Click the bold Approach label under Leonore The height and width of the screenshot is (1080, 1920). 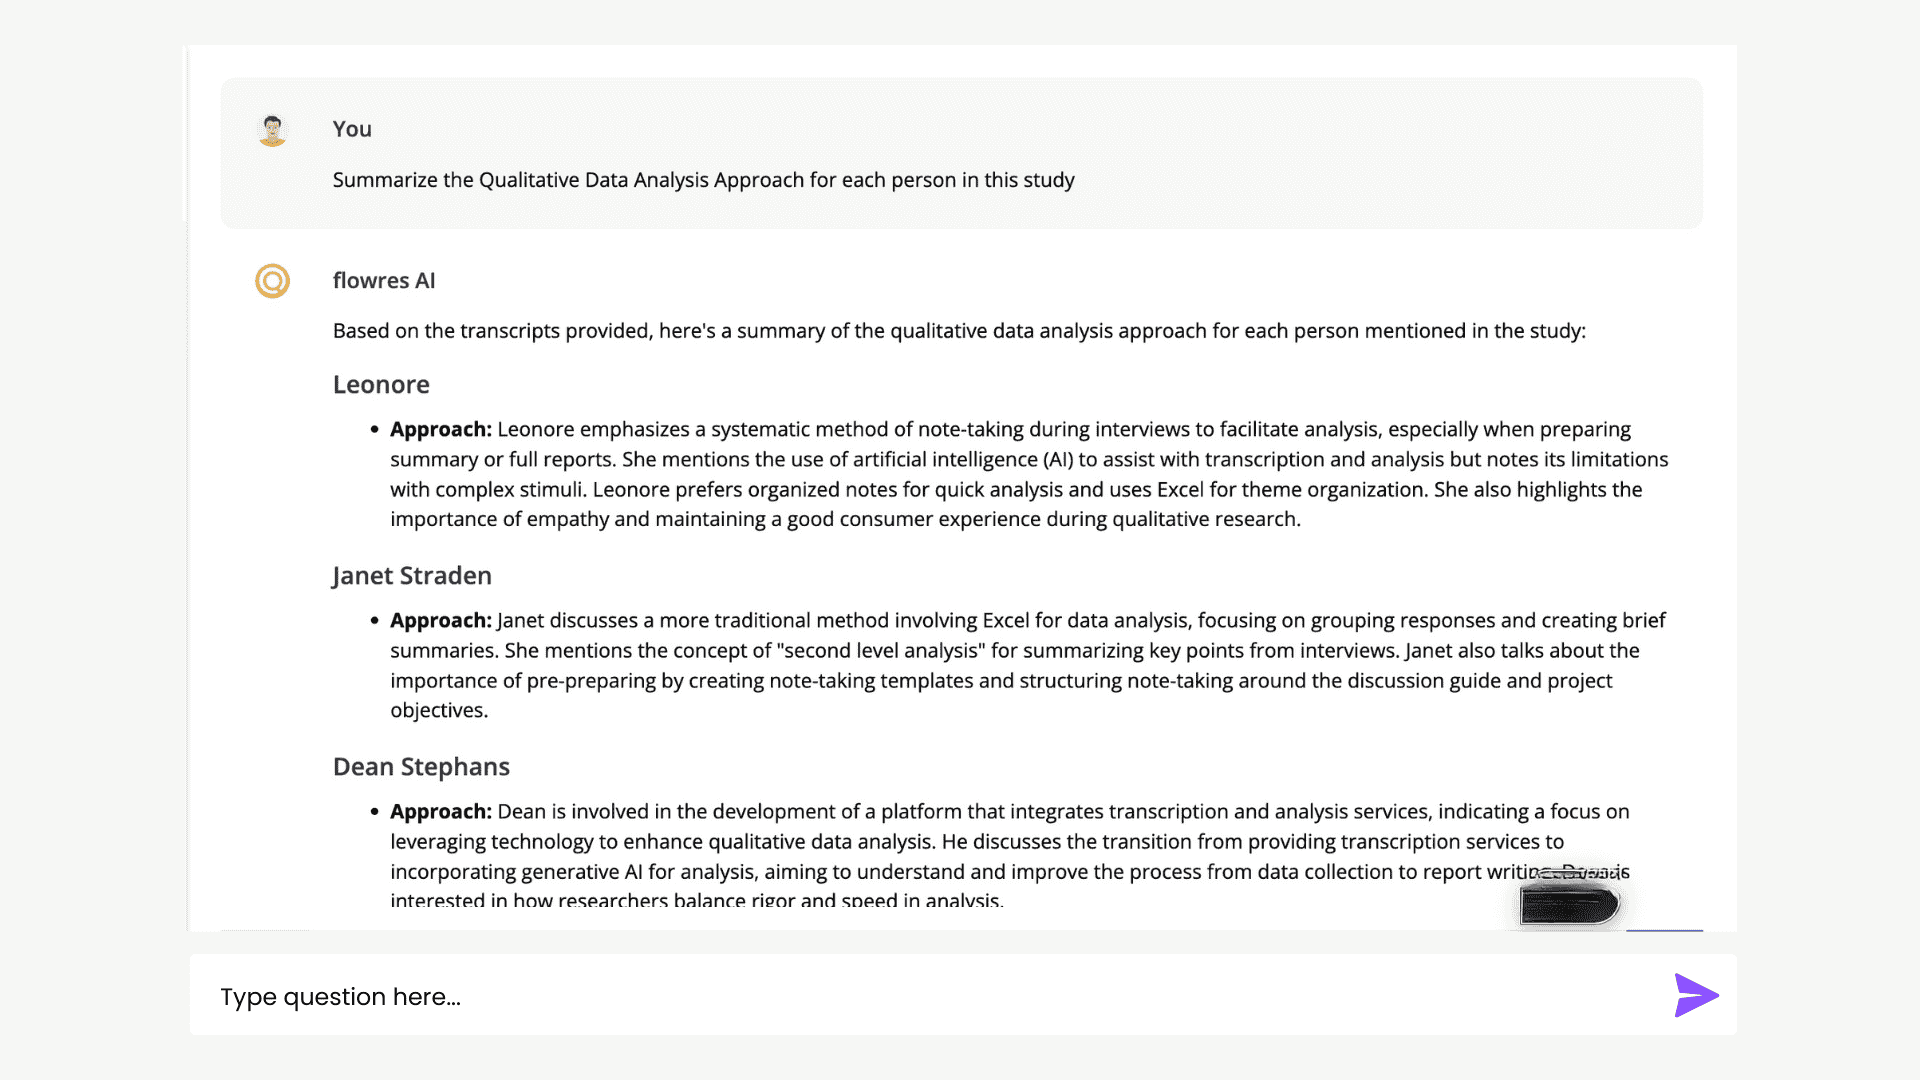coord(441,429)
